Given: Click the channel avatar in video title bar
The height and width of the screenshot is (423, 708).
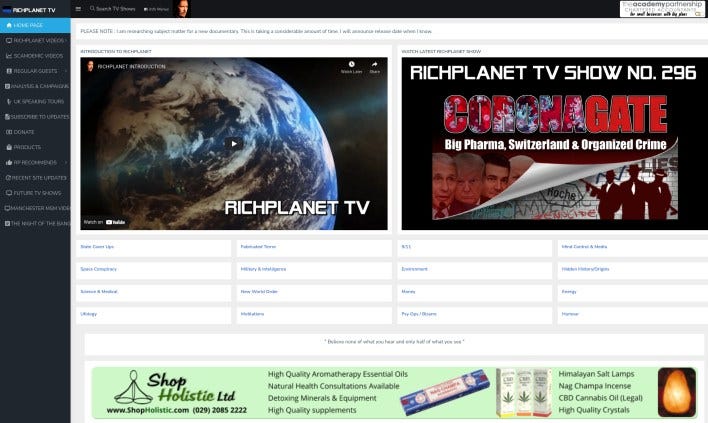Looking at the screenshot, I should (x=90, y=66).
